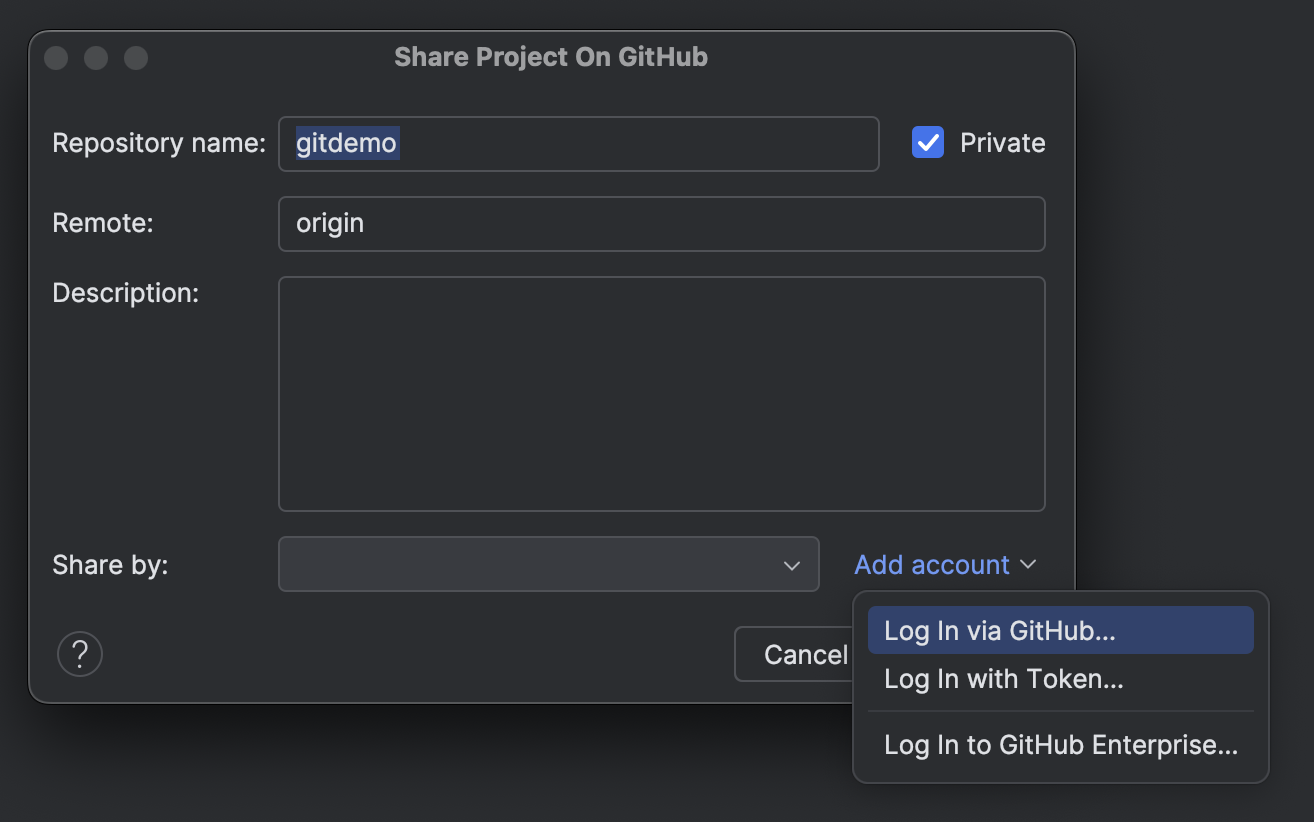Click the minimize traffic light button

[96, 57]
